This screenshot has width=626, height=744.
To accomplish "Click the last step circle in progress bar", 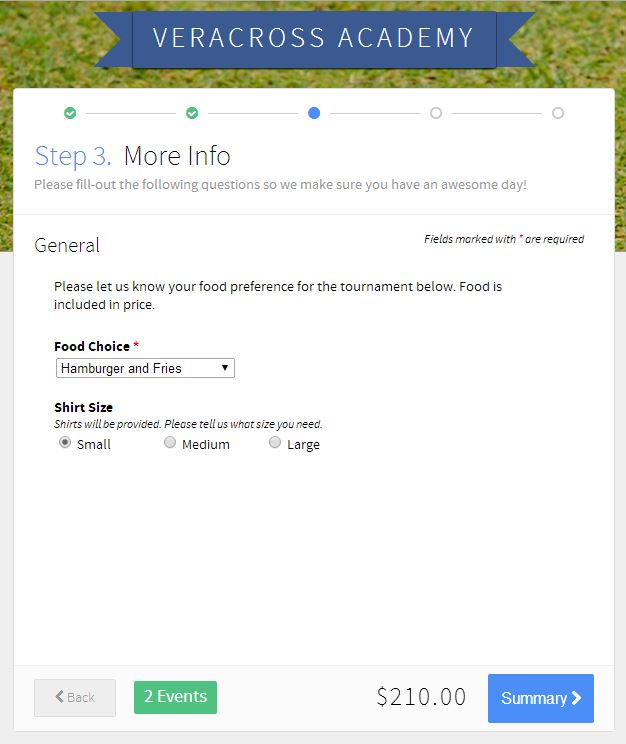I will (558, 113).
